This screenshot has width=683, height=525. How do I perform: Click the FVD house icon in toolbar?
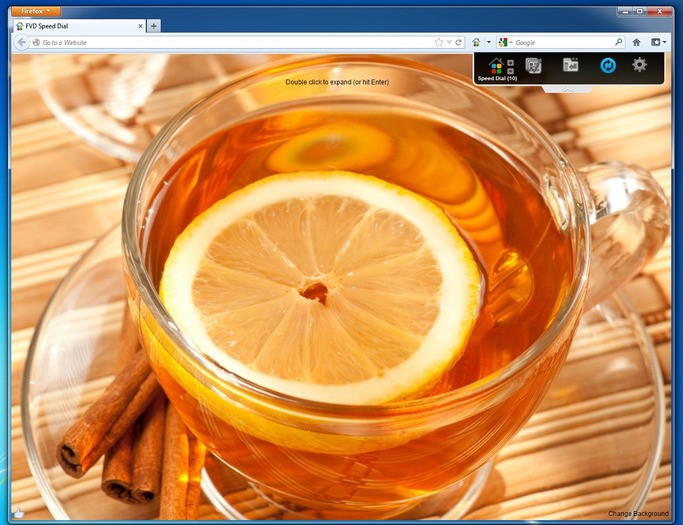pos(476,43)
